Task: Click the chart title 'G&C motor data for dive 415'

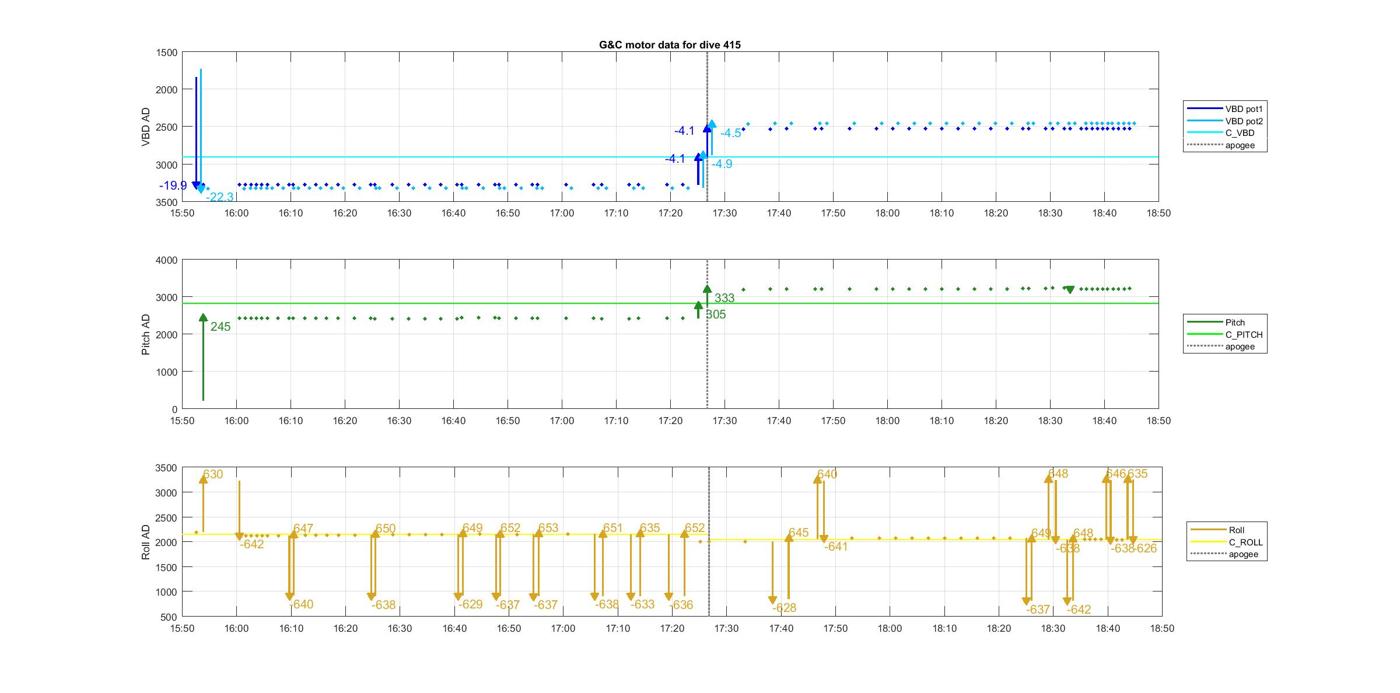Action: (670, 45)
